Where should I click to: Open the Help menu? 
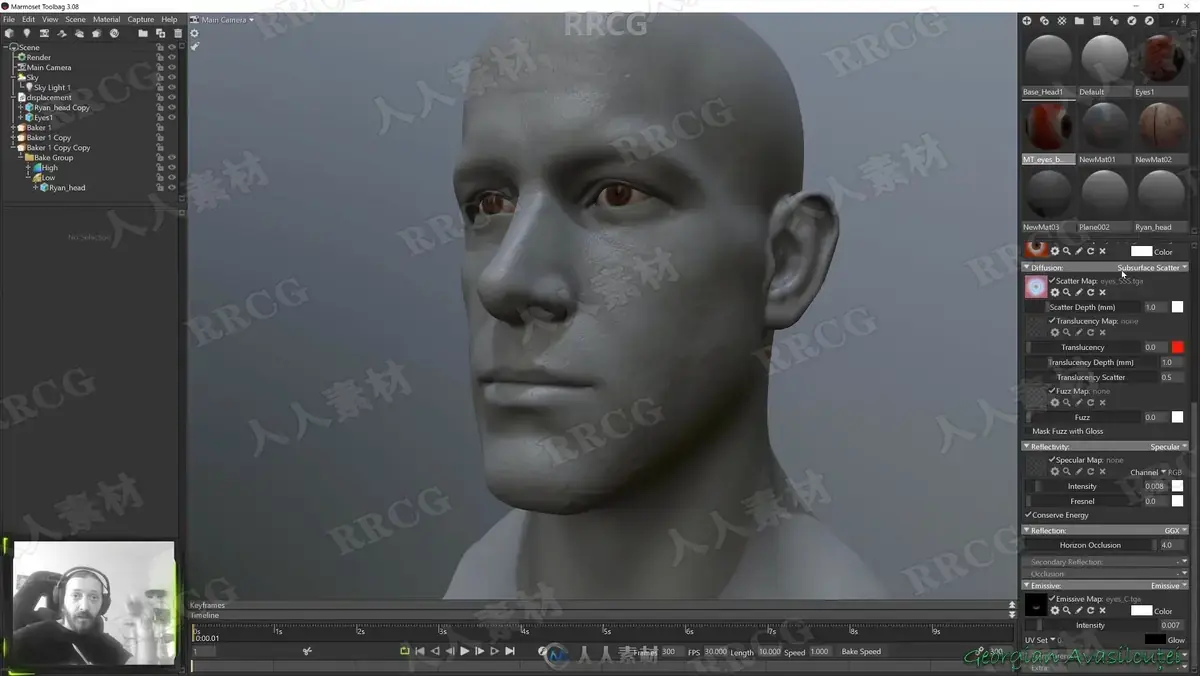pyautogui.click(x=169, y=19)
